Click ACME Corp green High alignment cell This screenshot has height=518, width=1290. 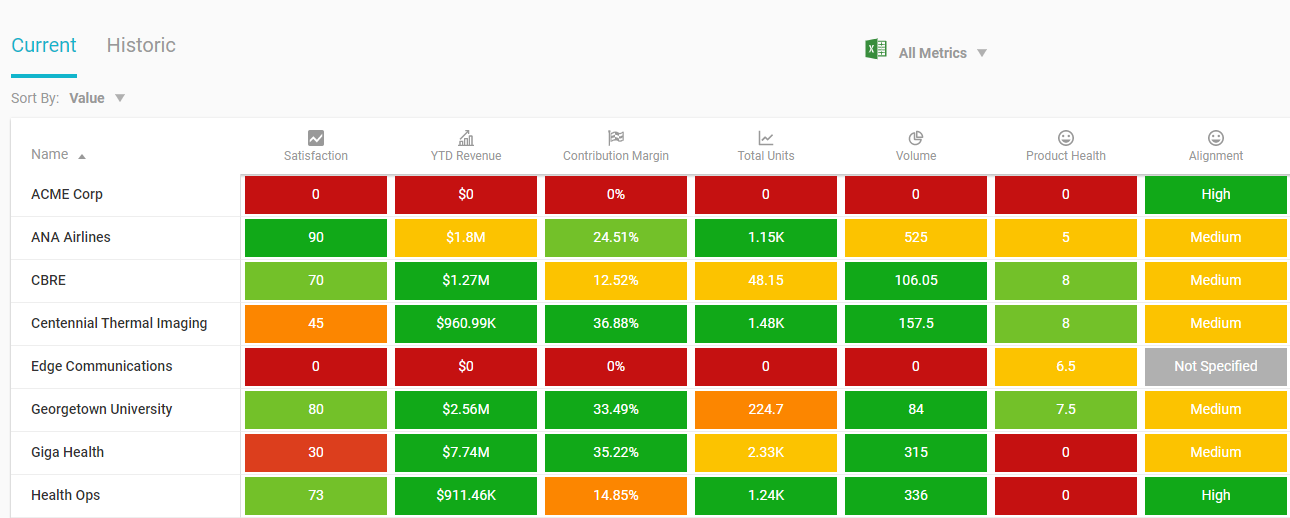1216,195
